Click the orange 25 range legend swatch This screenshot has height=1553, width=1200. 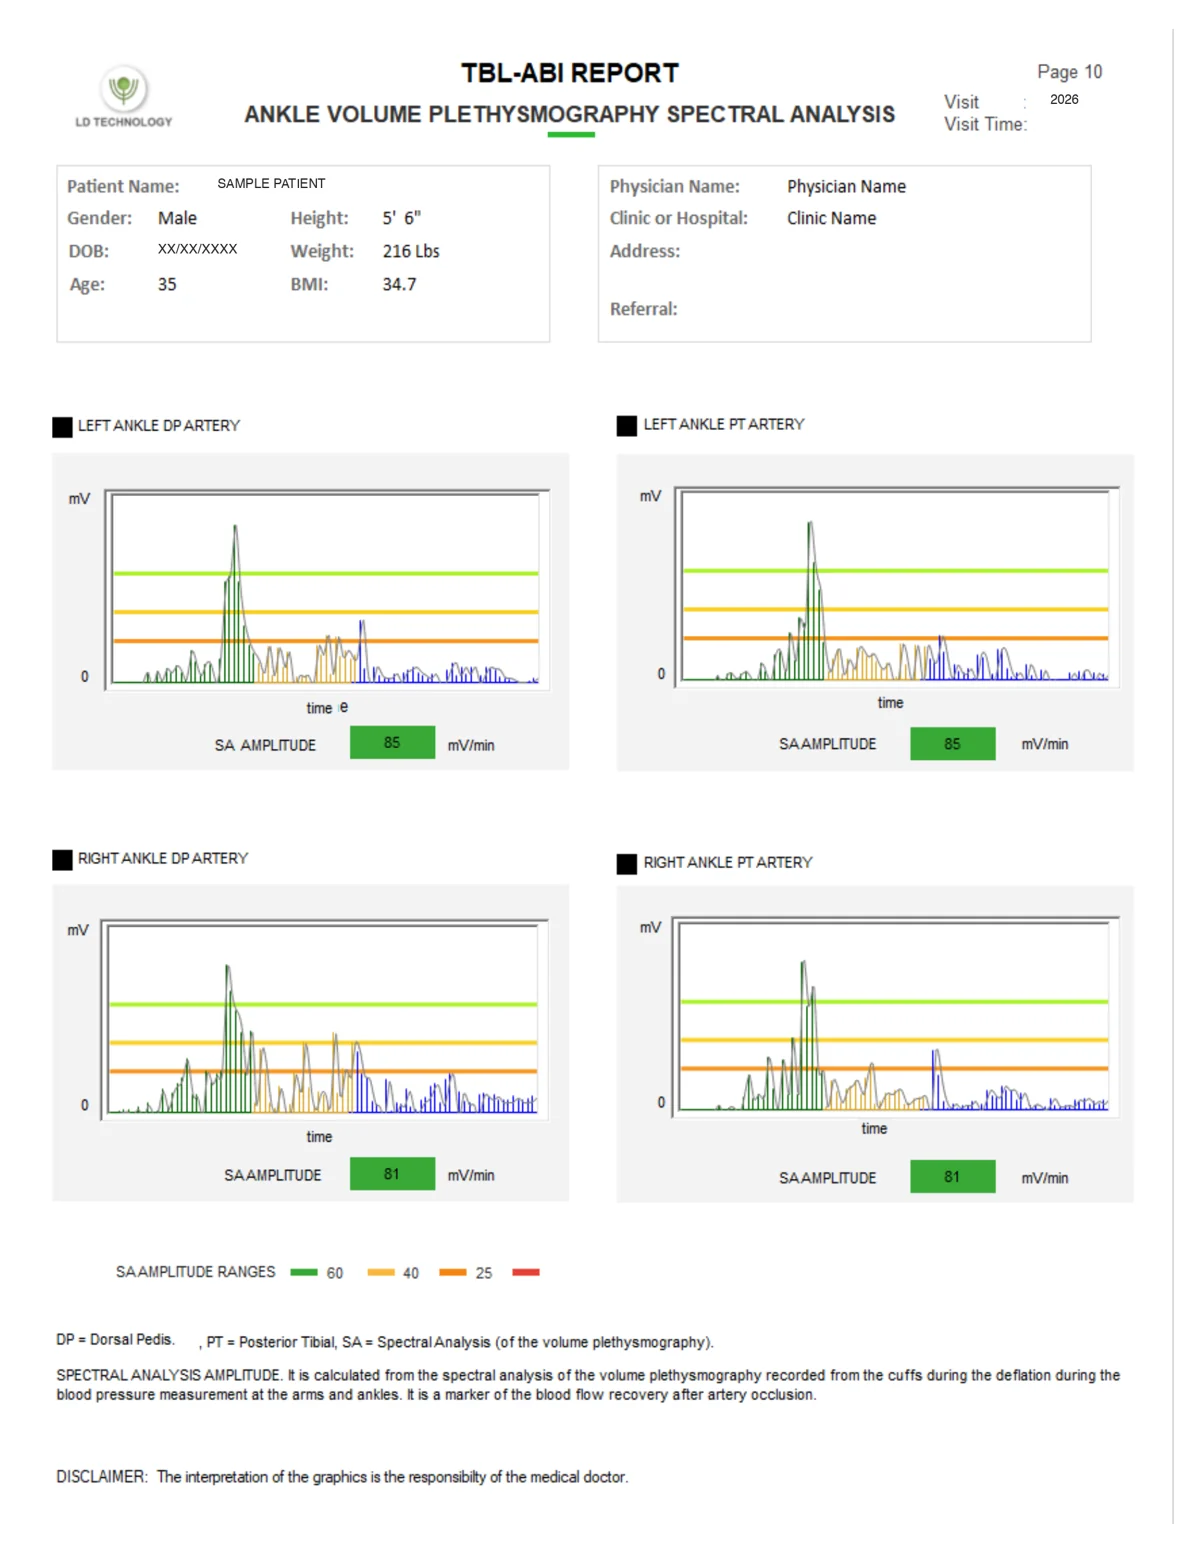coord(453,1272)
